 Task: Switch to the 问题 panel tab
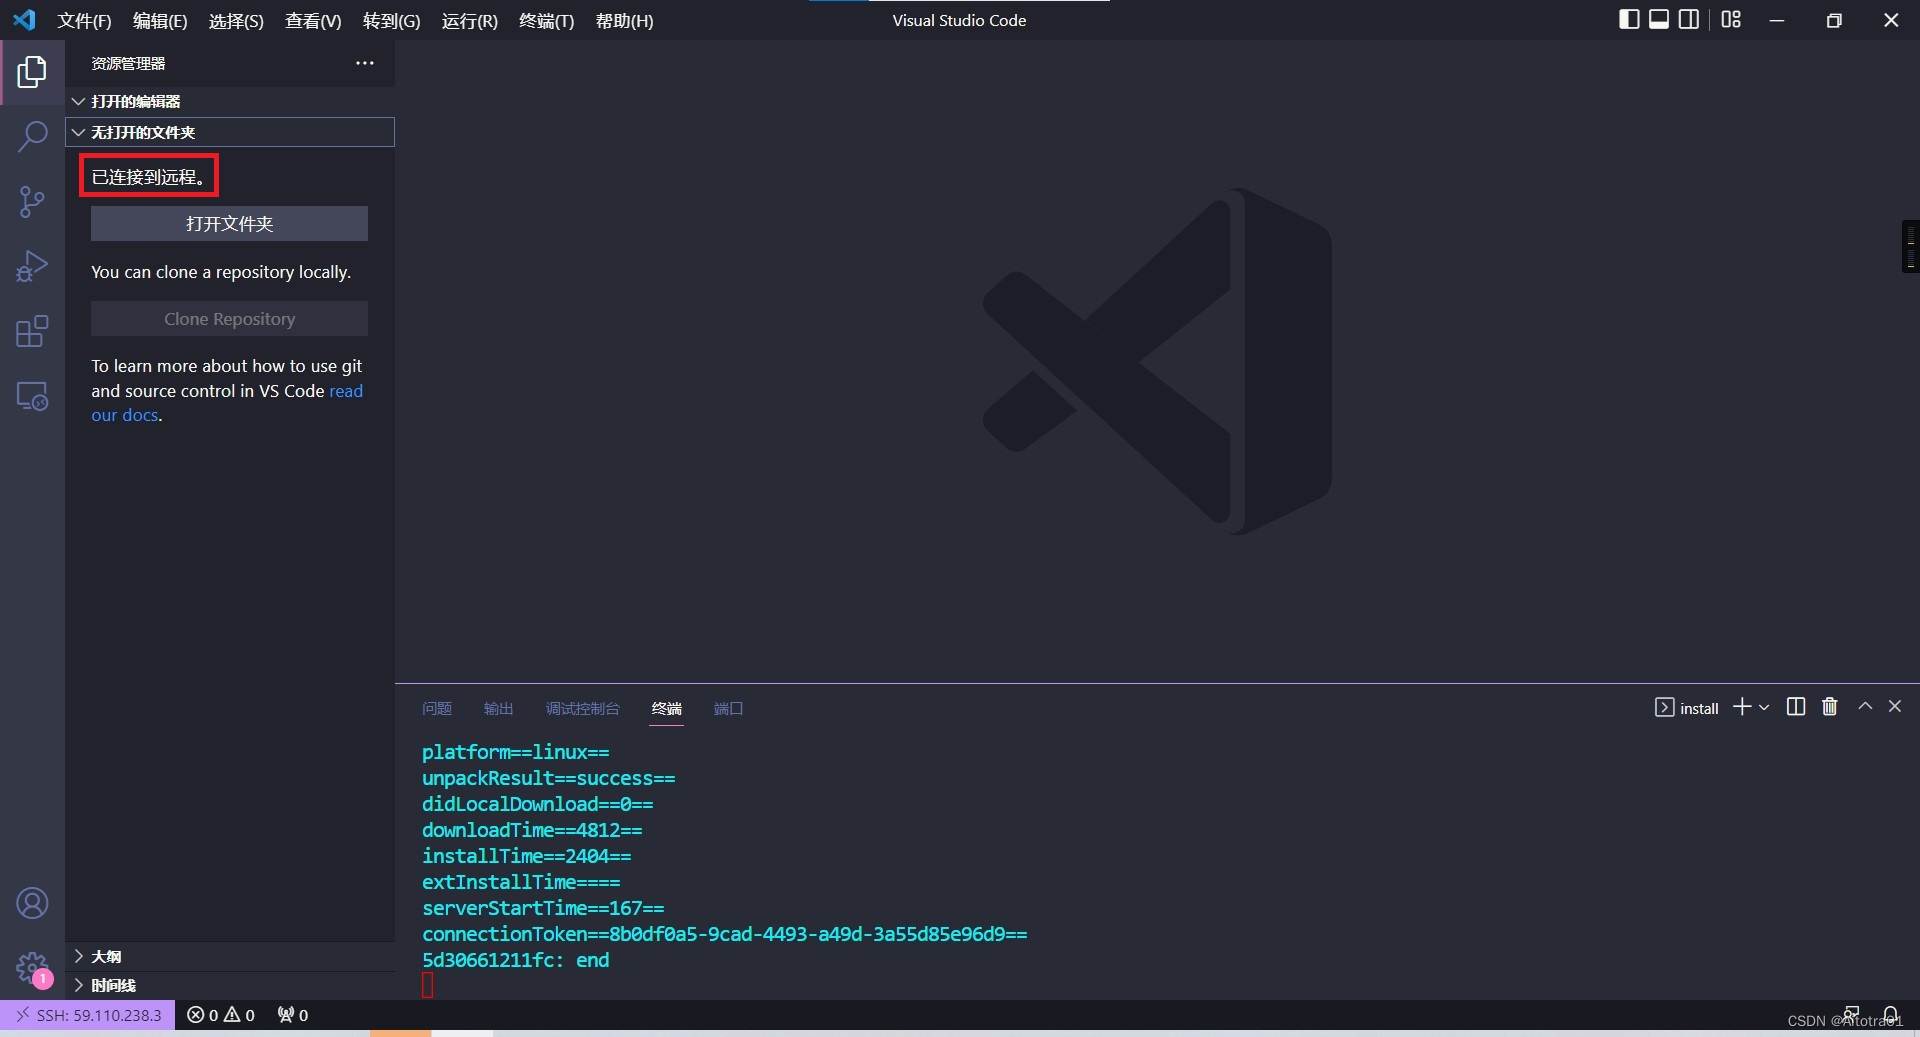pyautogui.click(x=437, y=708)
